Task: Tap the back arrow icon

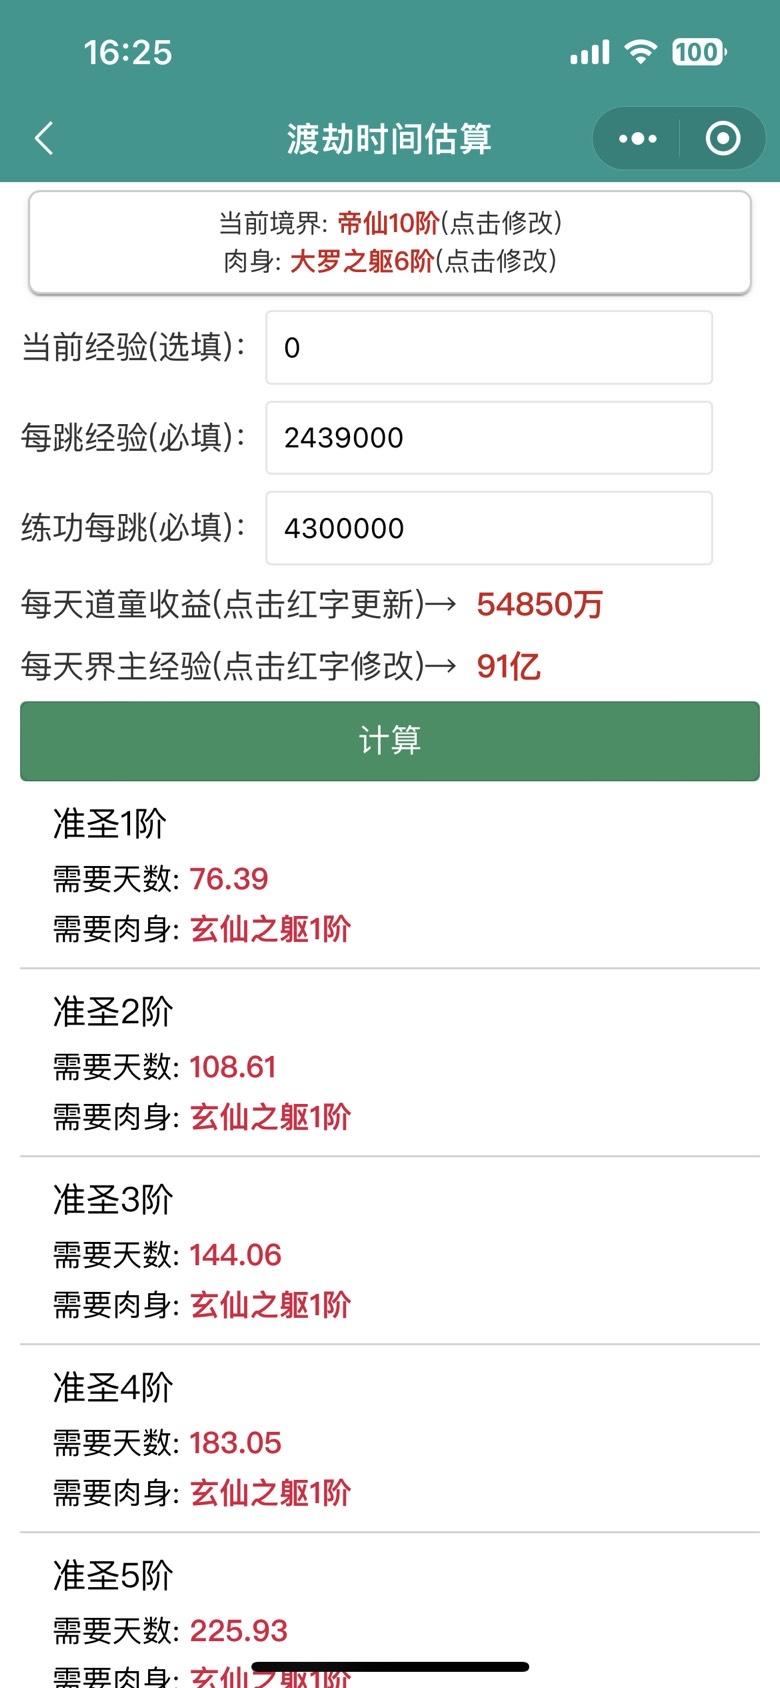Action: coord(44,138)
